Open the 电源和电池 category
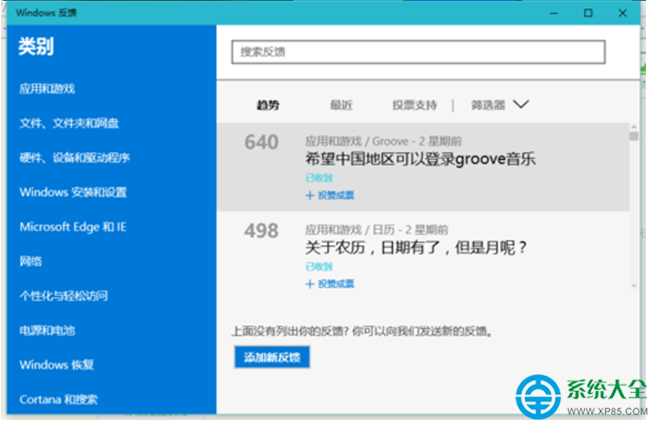This screenshot has height=422, width=650. click(47, 330)
